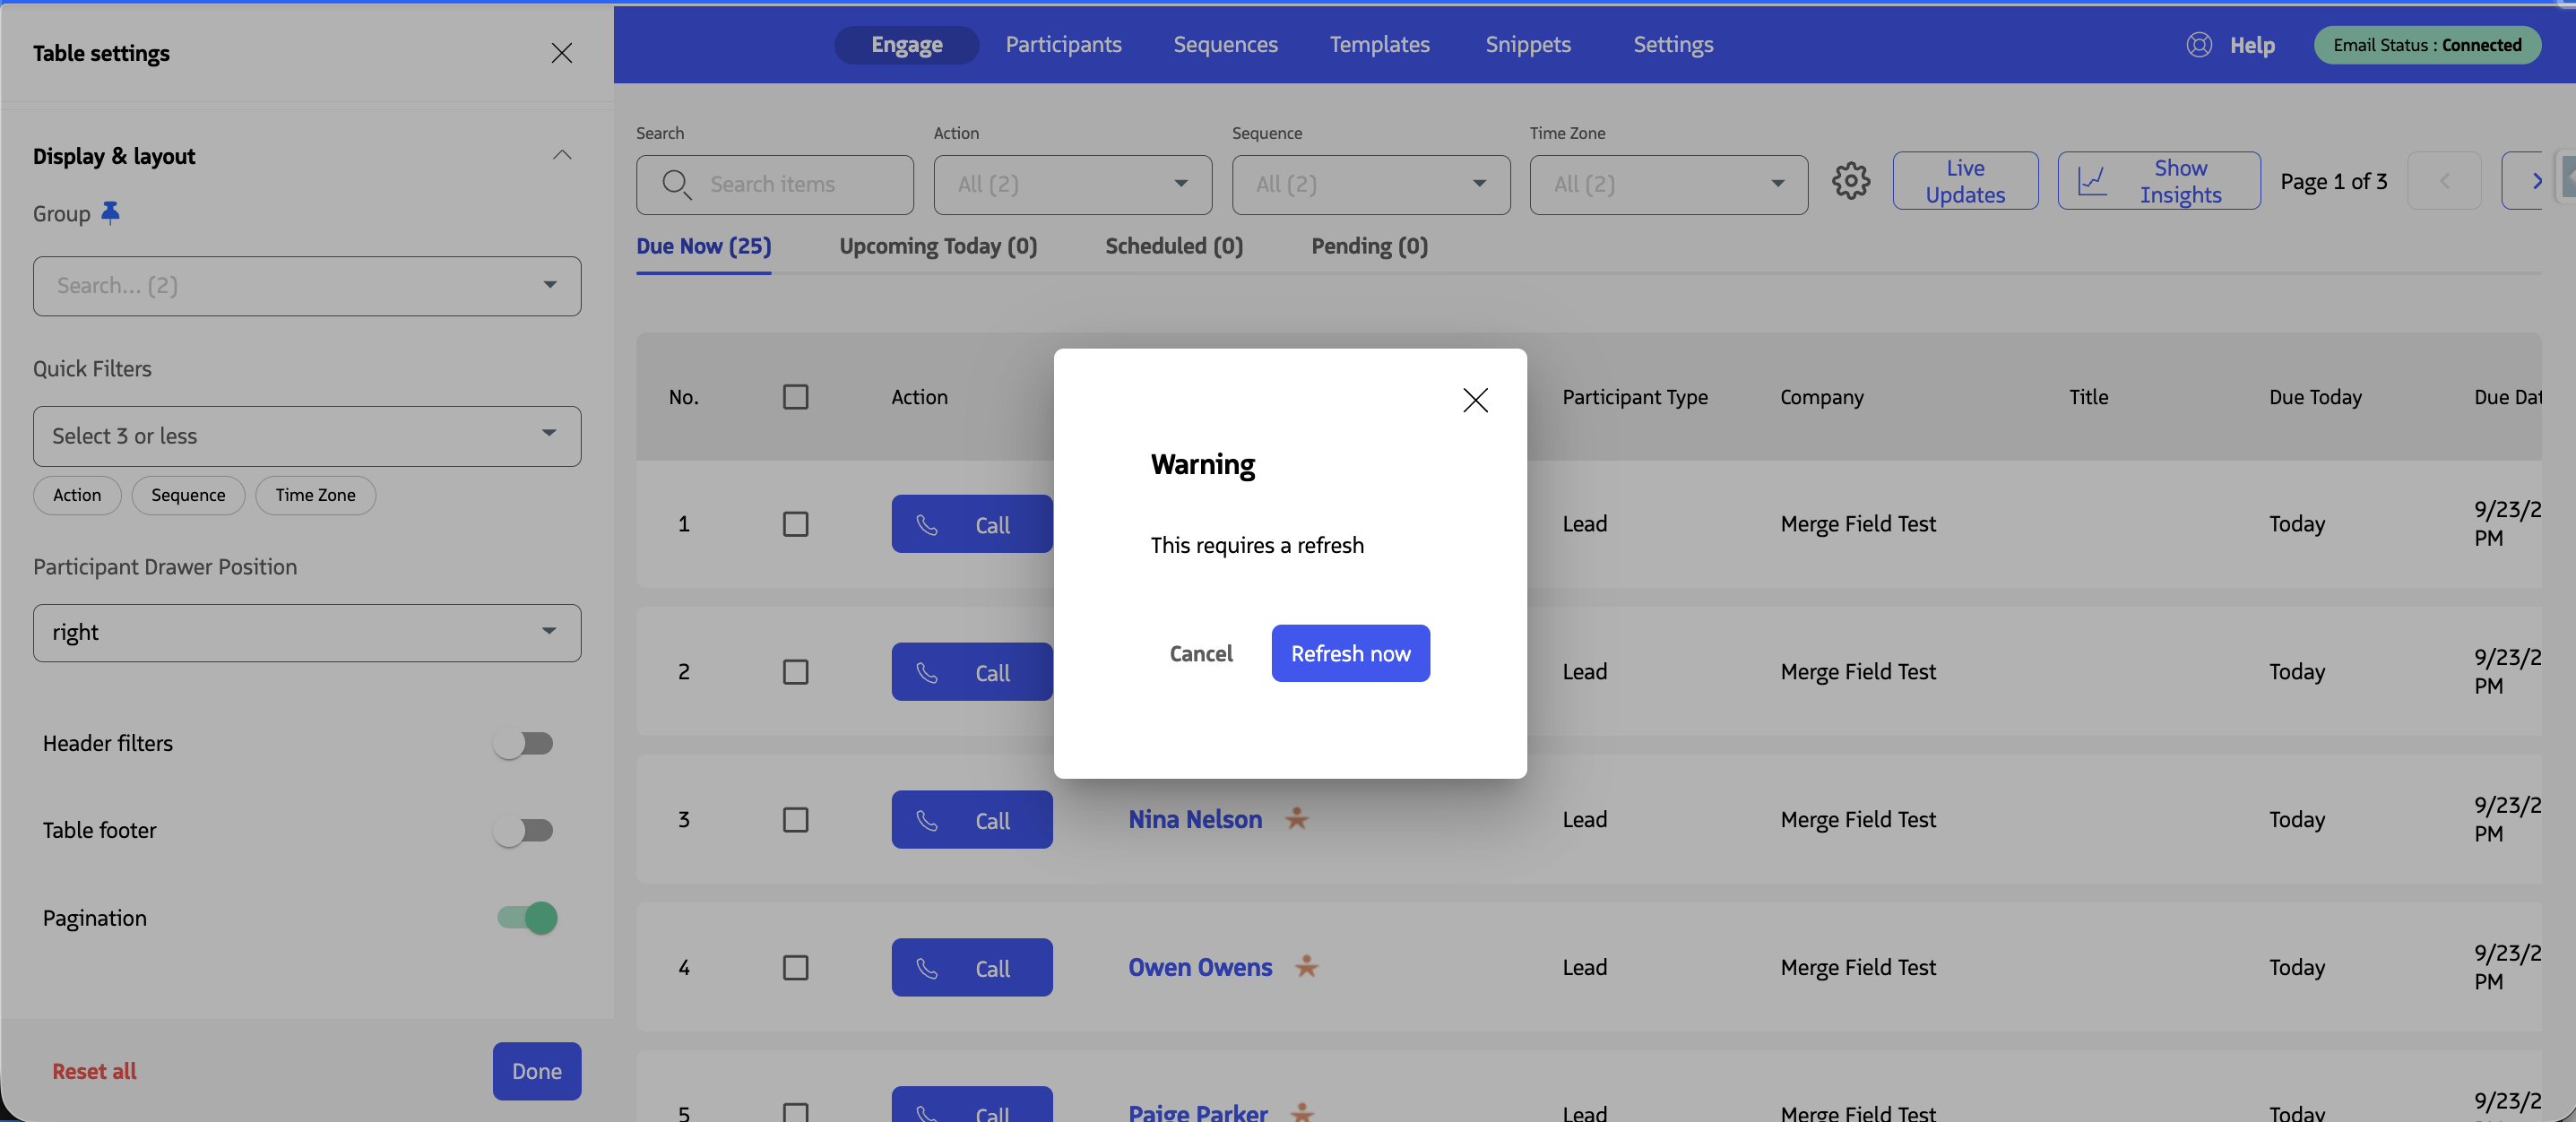Click Time Zone quick filter chip

pos(315,495)
